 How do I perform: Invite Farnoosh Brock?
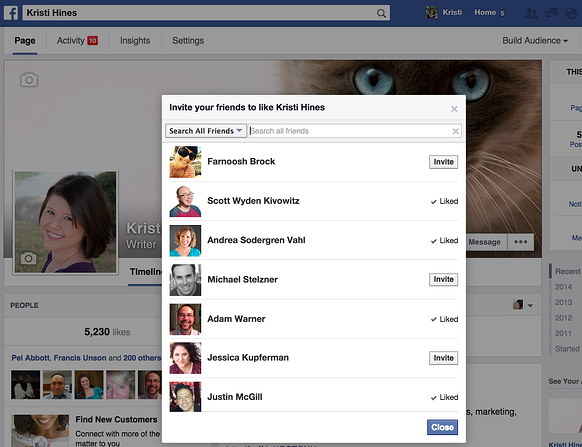click(444, 162)
